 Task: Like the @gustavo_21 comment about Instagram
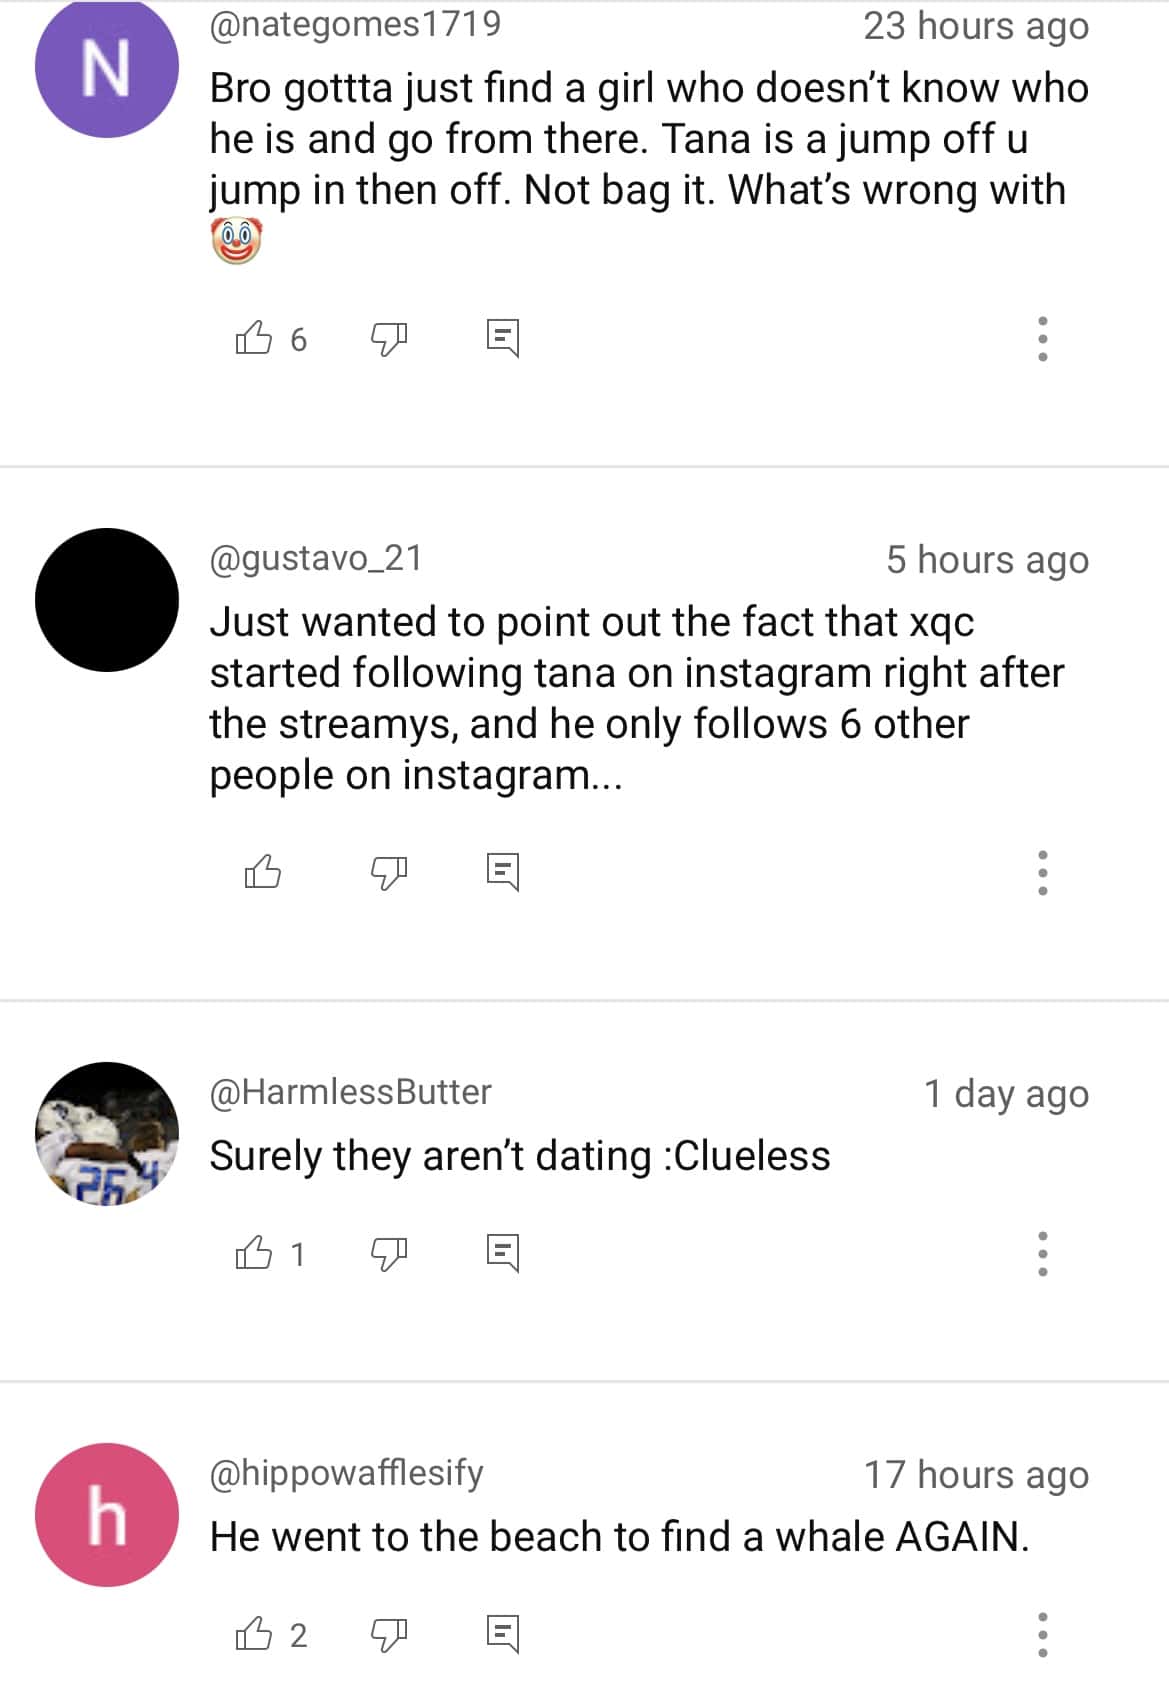tap(263, 872)
